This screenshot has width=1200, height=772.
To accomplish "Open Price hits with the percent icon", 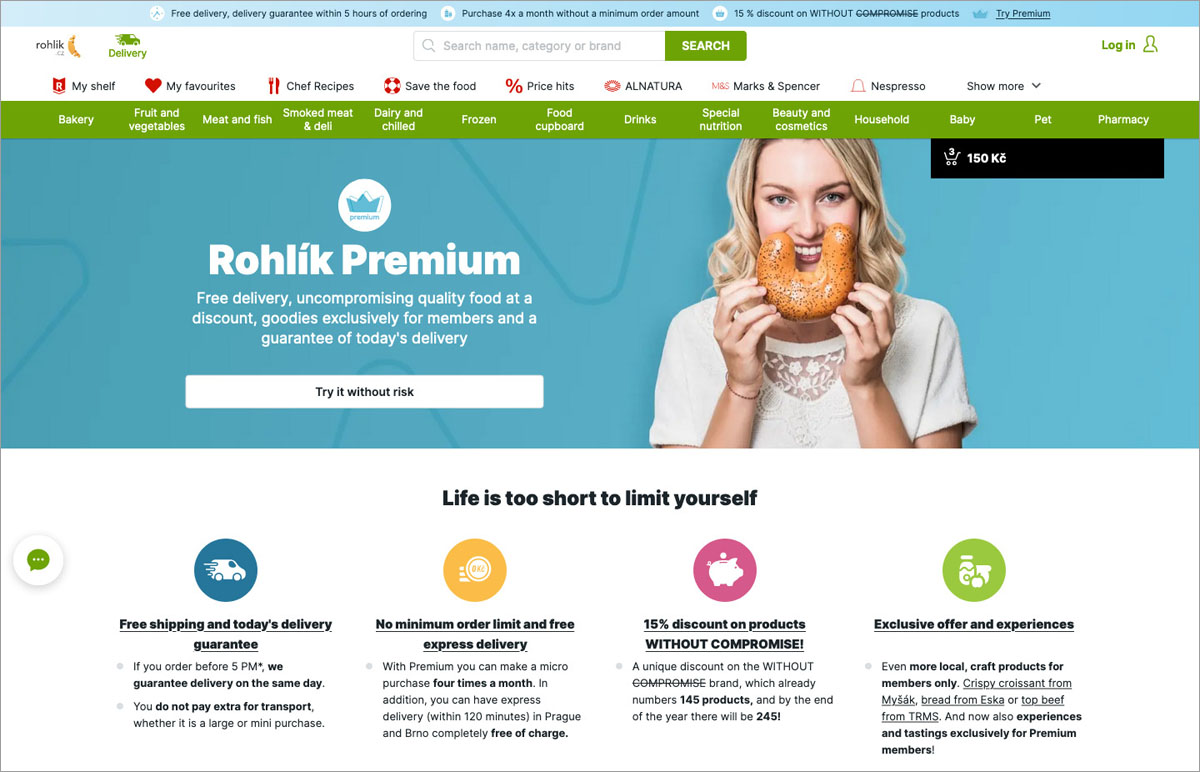I will (514, 86).
